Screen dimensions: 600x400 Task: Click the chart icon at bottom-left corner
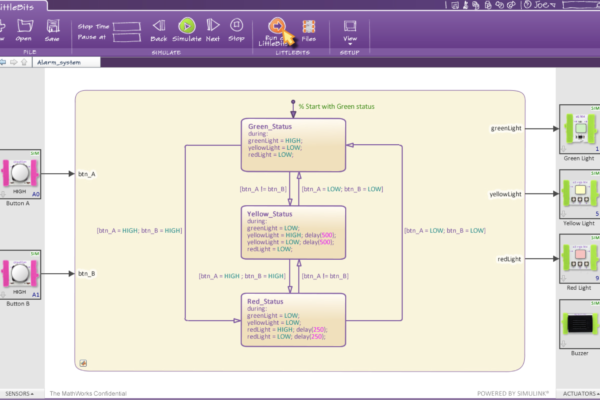coord(84,363)
